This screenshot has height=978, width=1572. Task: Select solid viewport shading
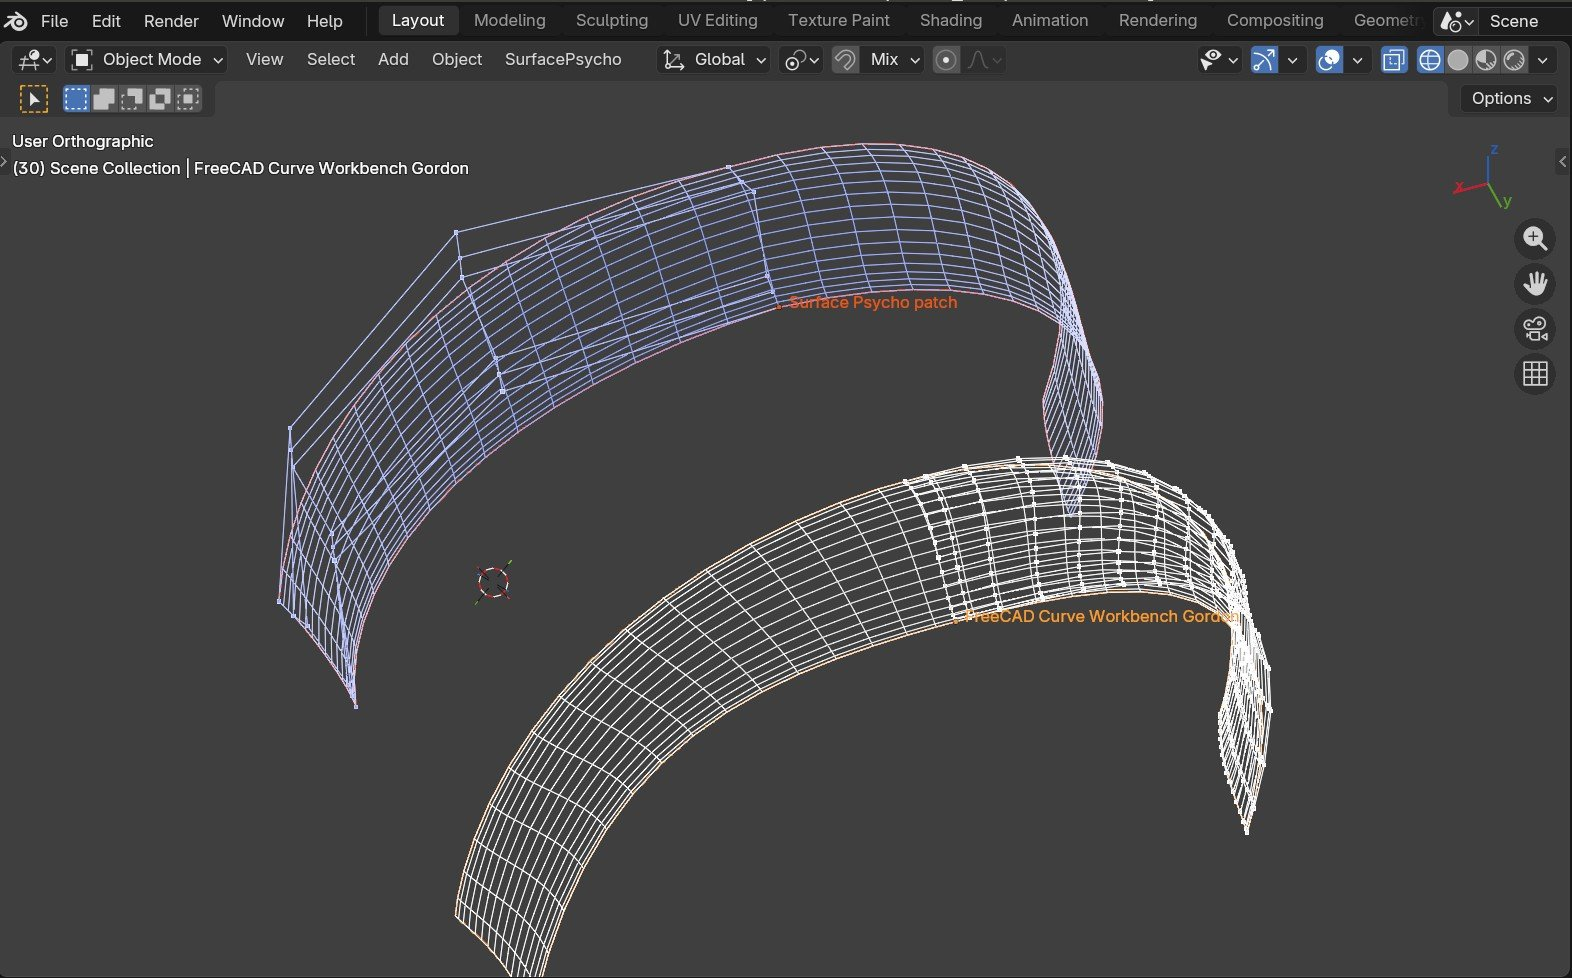[x=1458, y=60]
